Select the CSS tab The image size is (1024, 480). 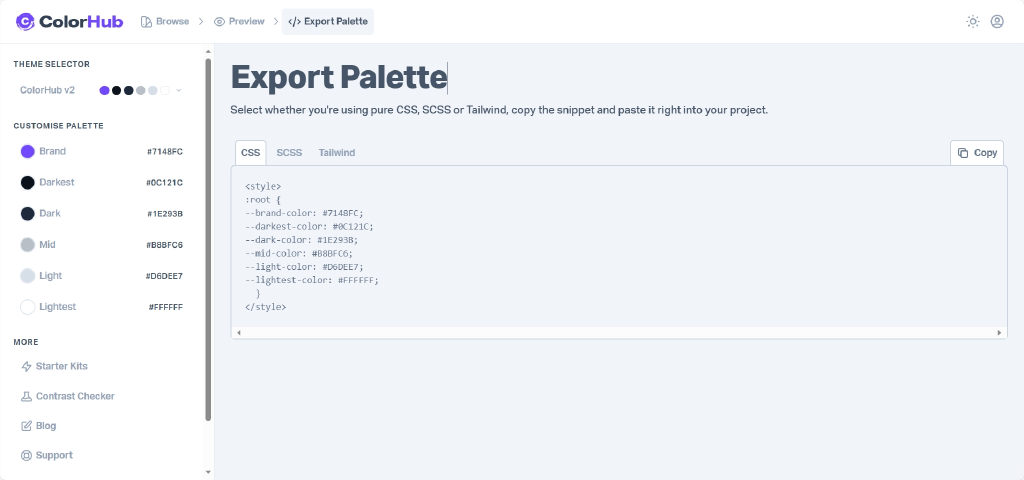click(250, 153)
